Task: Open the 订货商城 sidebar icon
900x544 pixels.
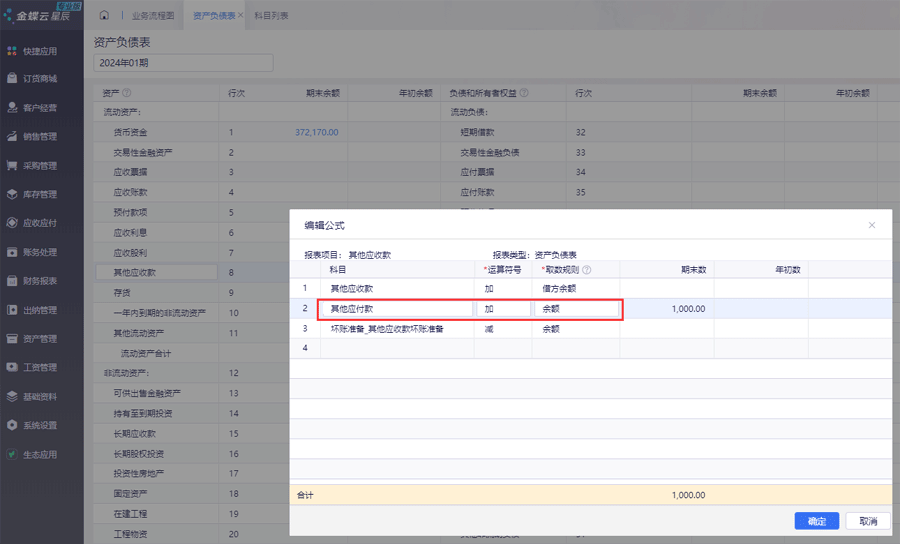Action: click(12, 78)
